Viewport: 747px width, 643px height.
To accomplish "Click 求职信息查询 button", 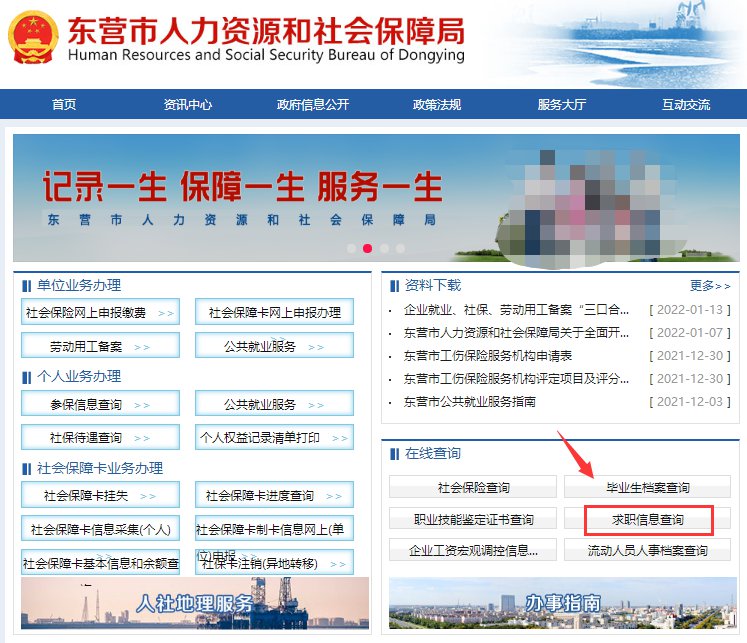I will point(647,519).
